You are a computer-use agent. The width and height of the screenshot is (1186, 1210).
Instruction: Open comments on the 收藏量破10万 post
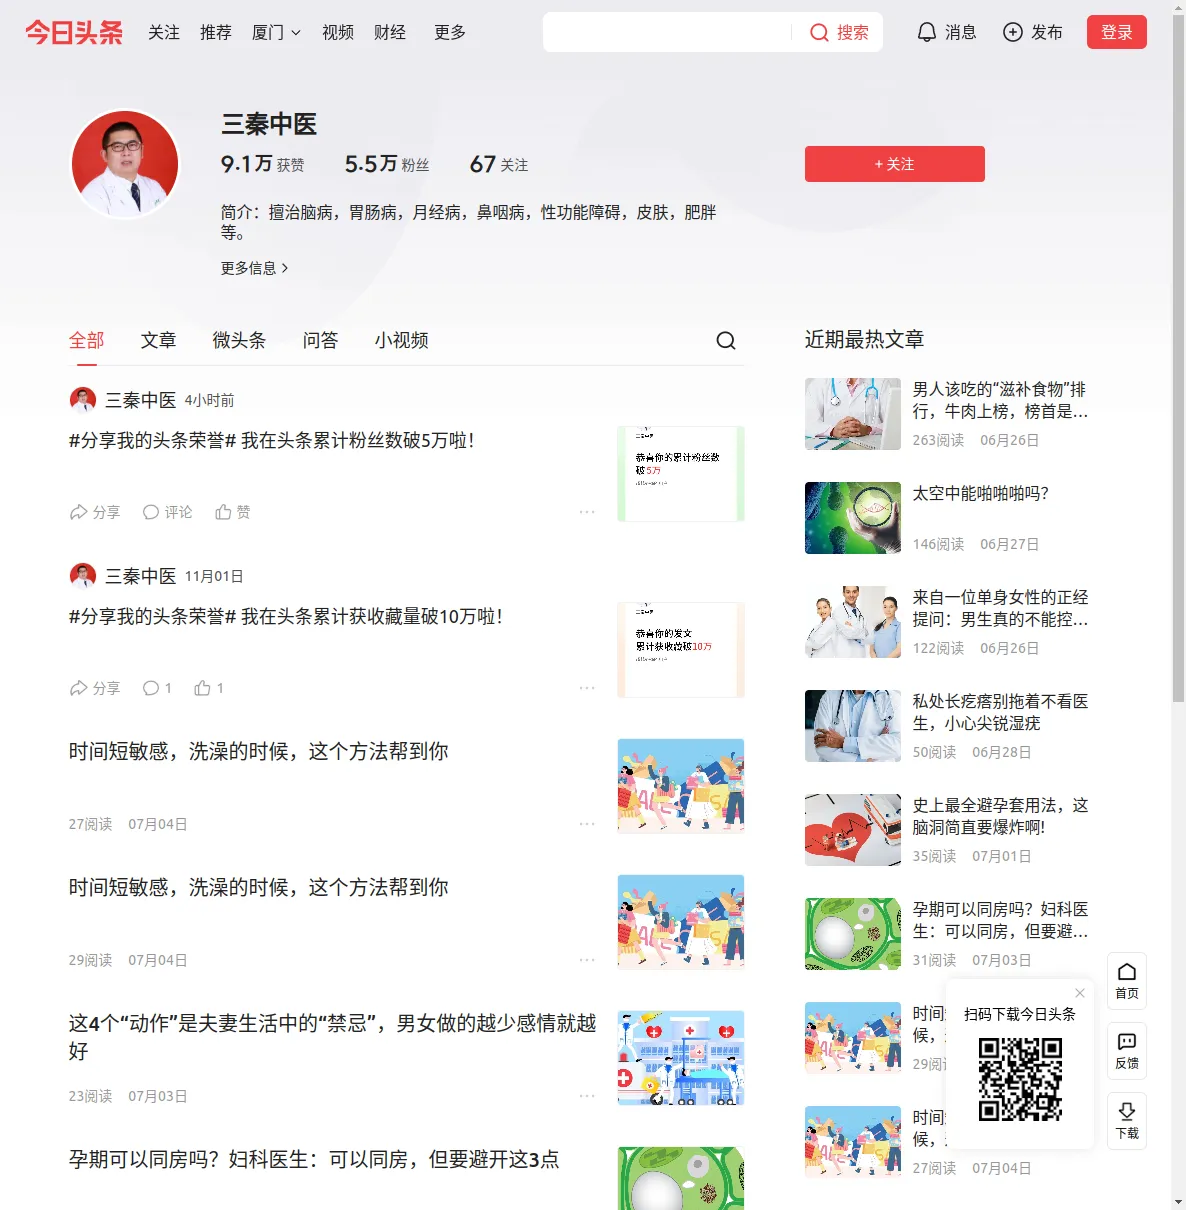coord(157,688)
